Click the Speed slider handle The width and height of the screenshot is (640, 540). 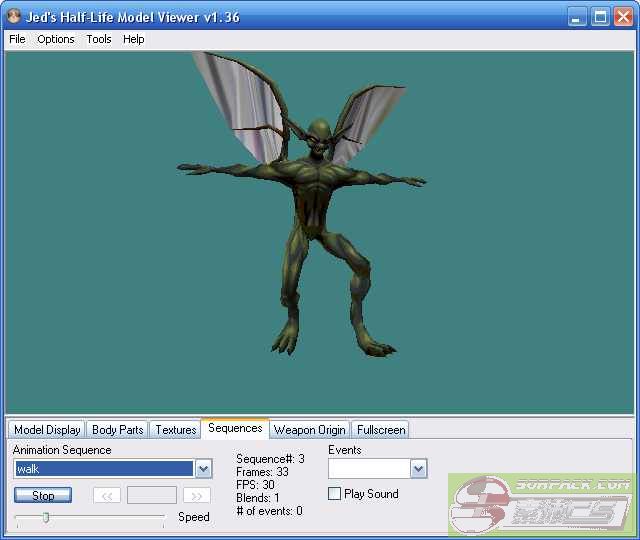click(46, 517)
